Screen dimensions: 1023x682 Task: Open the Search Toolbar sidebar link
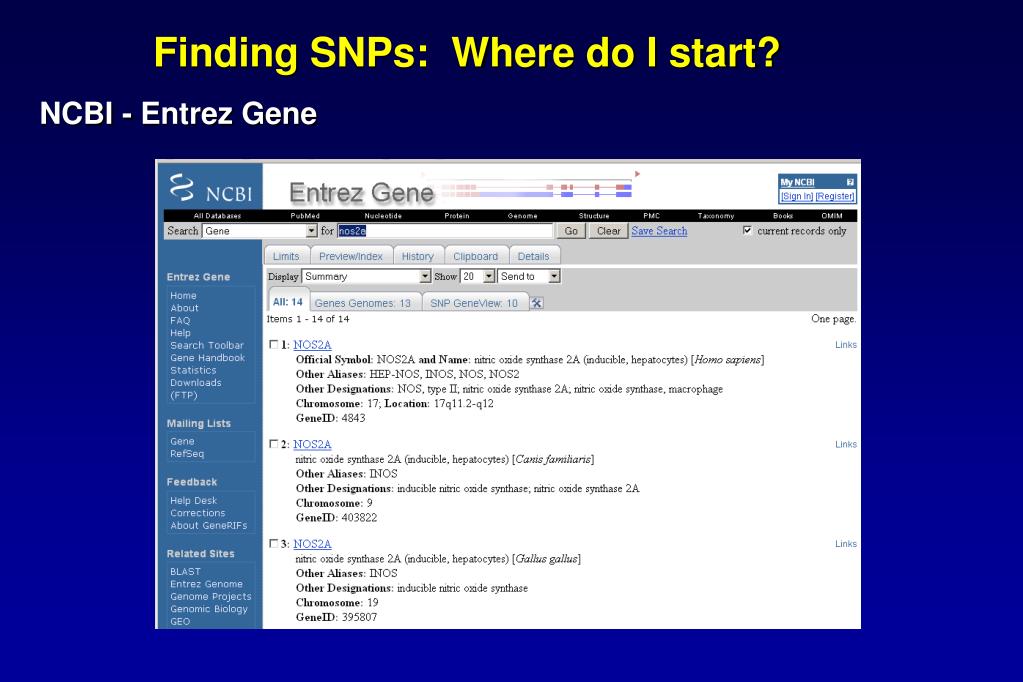click(207, 345)
